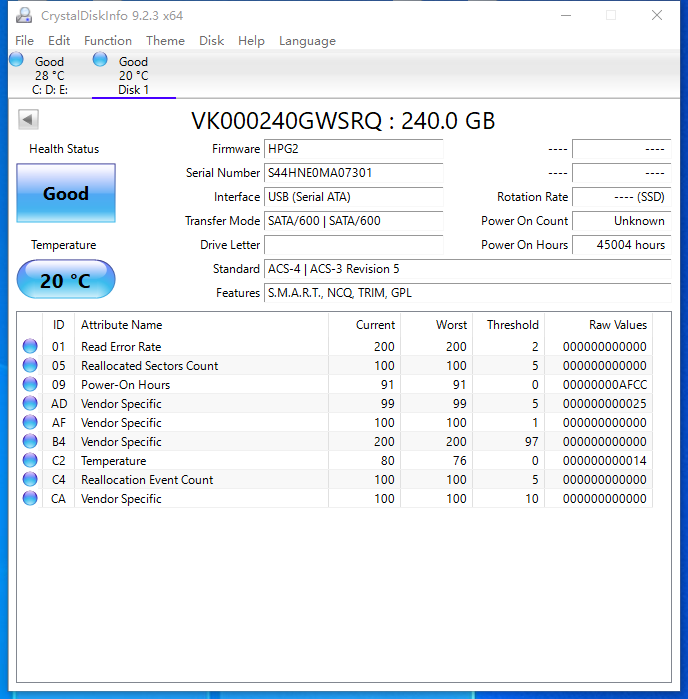Switch to the Disk 1 tab
Screen dimensions: 688x699
[x=134, y=75]
